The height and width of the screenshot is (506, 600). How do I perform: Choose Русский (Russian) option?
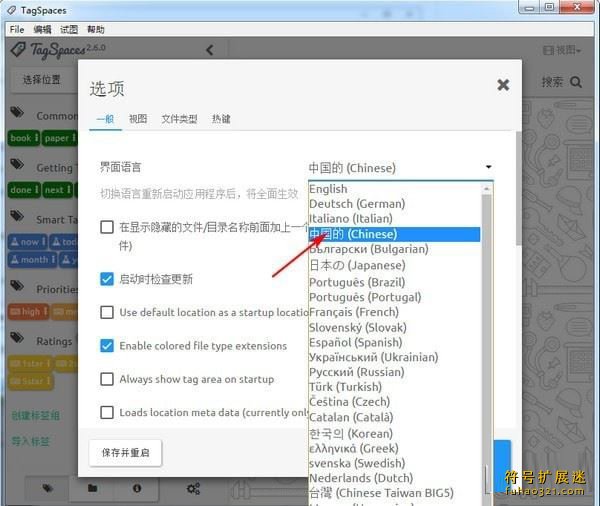(x=395, y=372)
